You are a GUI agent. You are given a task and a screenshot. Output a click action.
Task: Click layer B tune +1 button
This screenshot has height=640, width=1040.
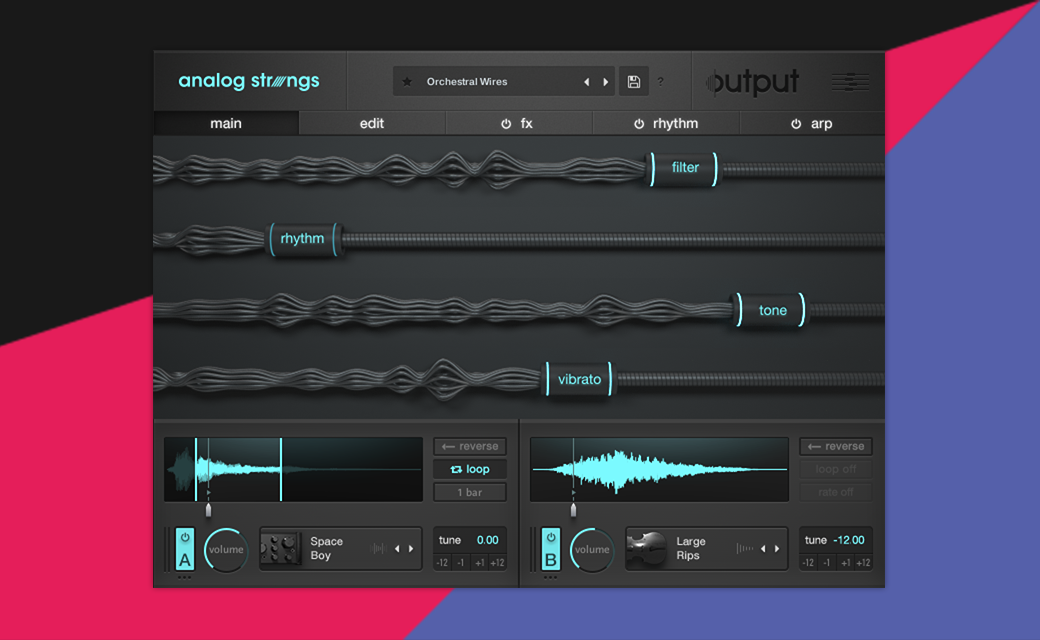845,562
